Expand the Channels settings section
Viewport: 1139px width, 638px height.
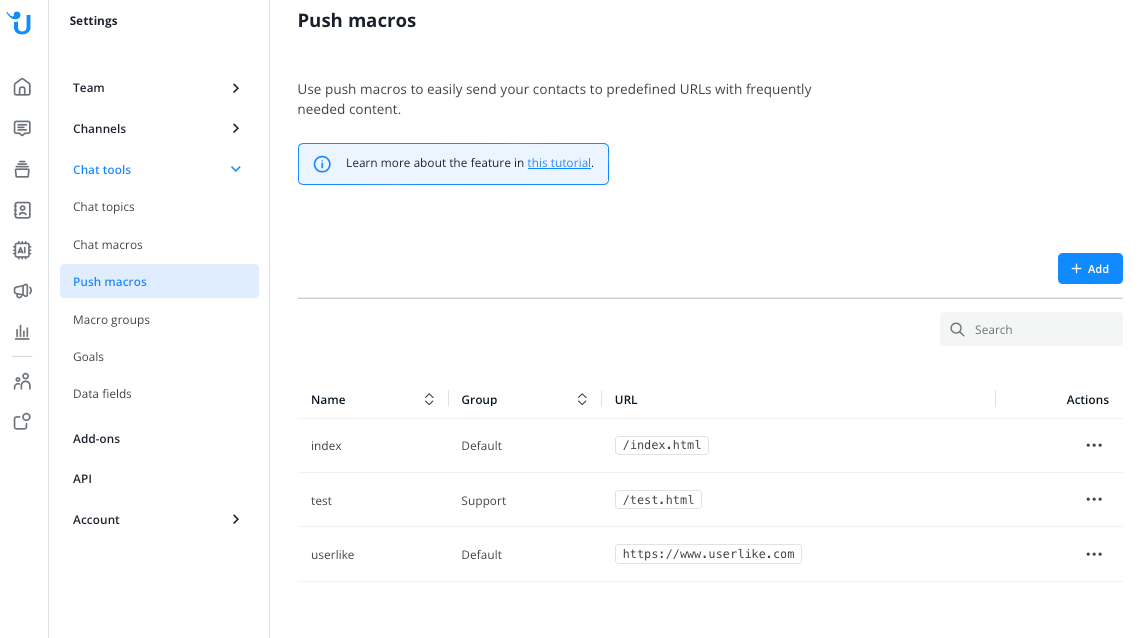(x=157, y=129)
